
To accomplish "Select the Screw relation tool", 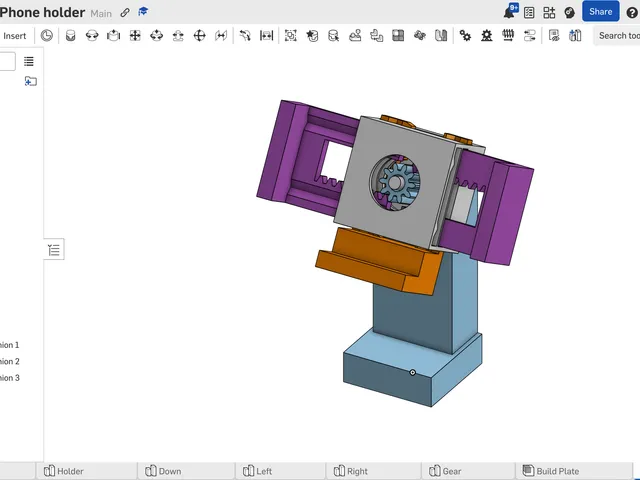I will (x=508, y=36).
